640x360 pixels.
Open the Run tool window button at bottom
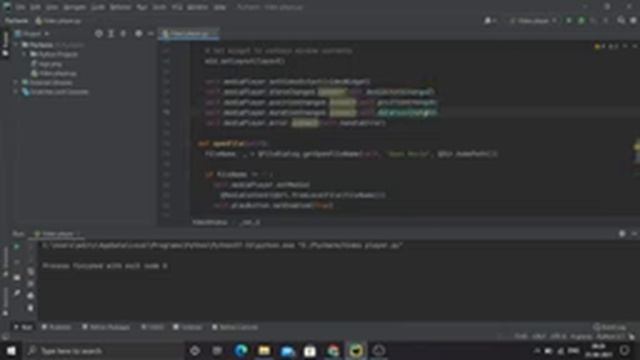point(24,327)
